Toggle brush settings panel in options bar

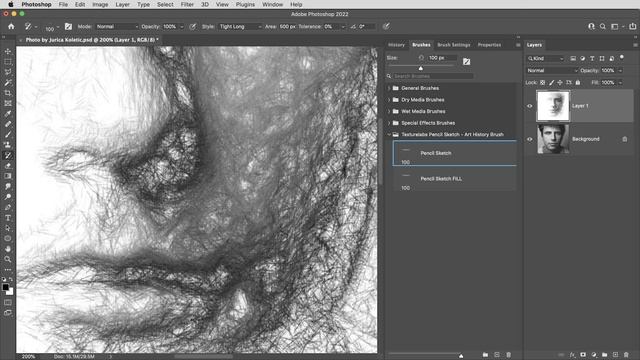tap(68, 27)
